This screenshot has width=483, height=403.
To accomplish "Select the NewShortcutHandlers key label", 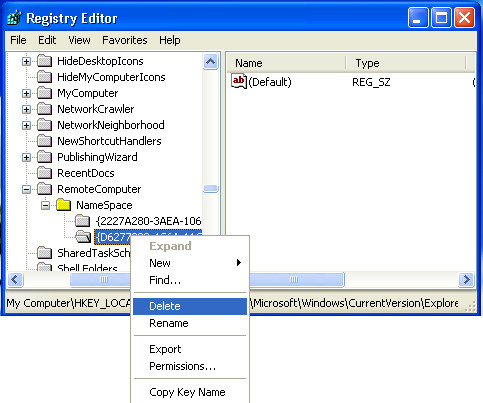I will coord(109,141).
